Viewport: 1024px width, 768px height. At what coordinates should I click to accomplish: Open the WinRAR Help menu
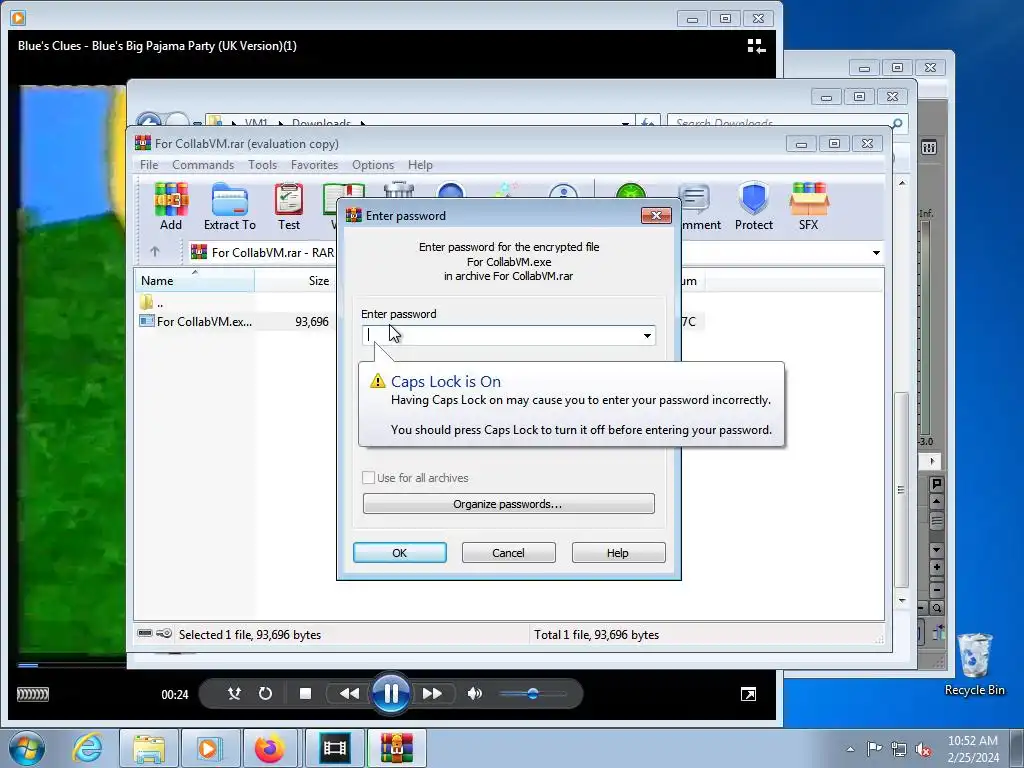tap(420, 165)
